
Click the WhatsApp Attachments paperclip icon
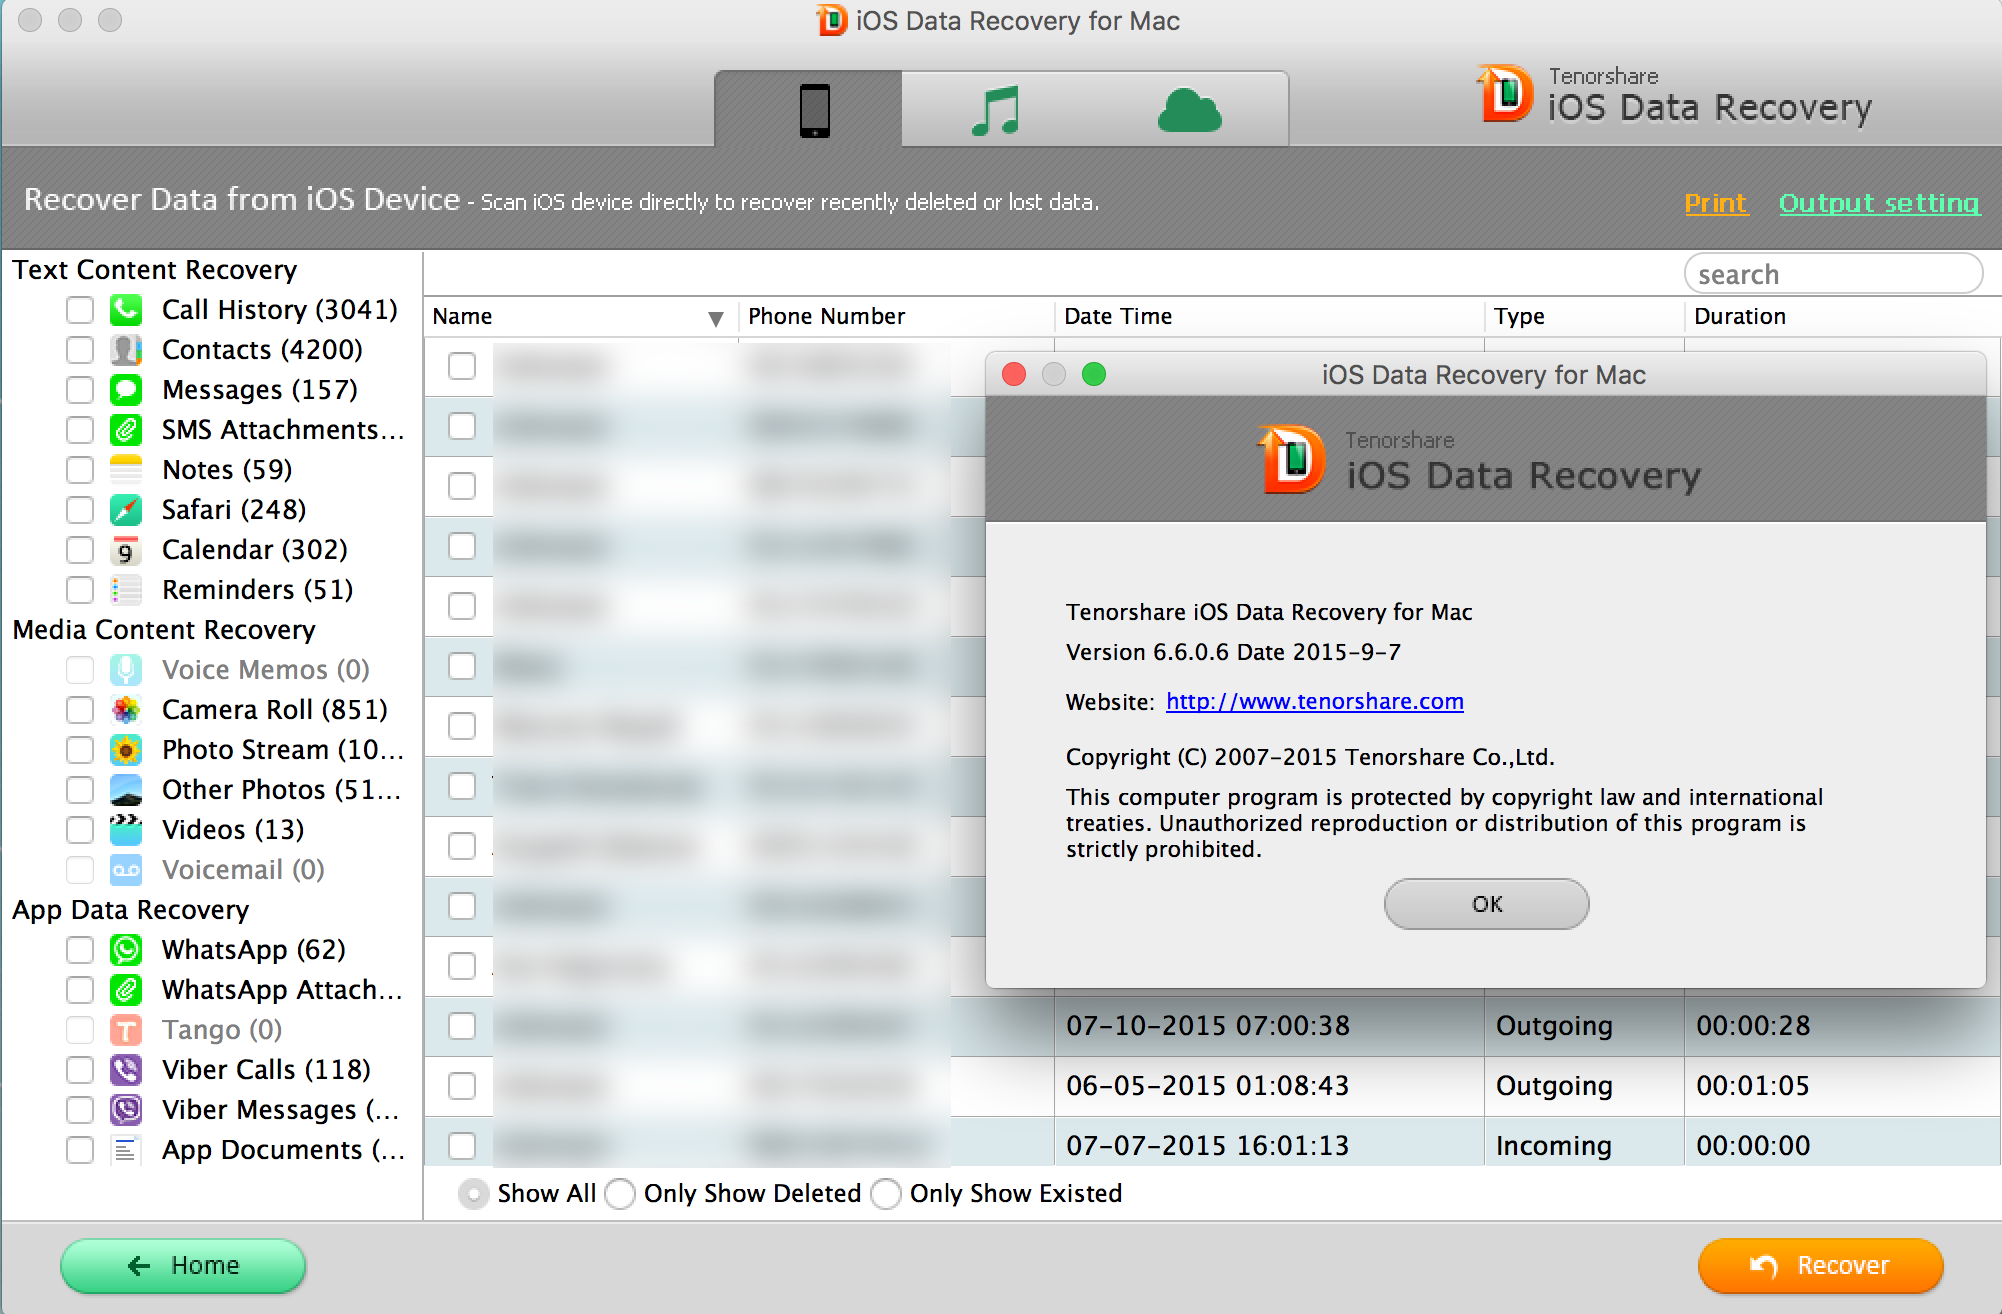[x=126, y=990]
